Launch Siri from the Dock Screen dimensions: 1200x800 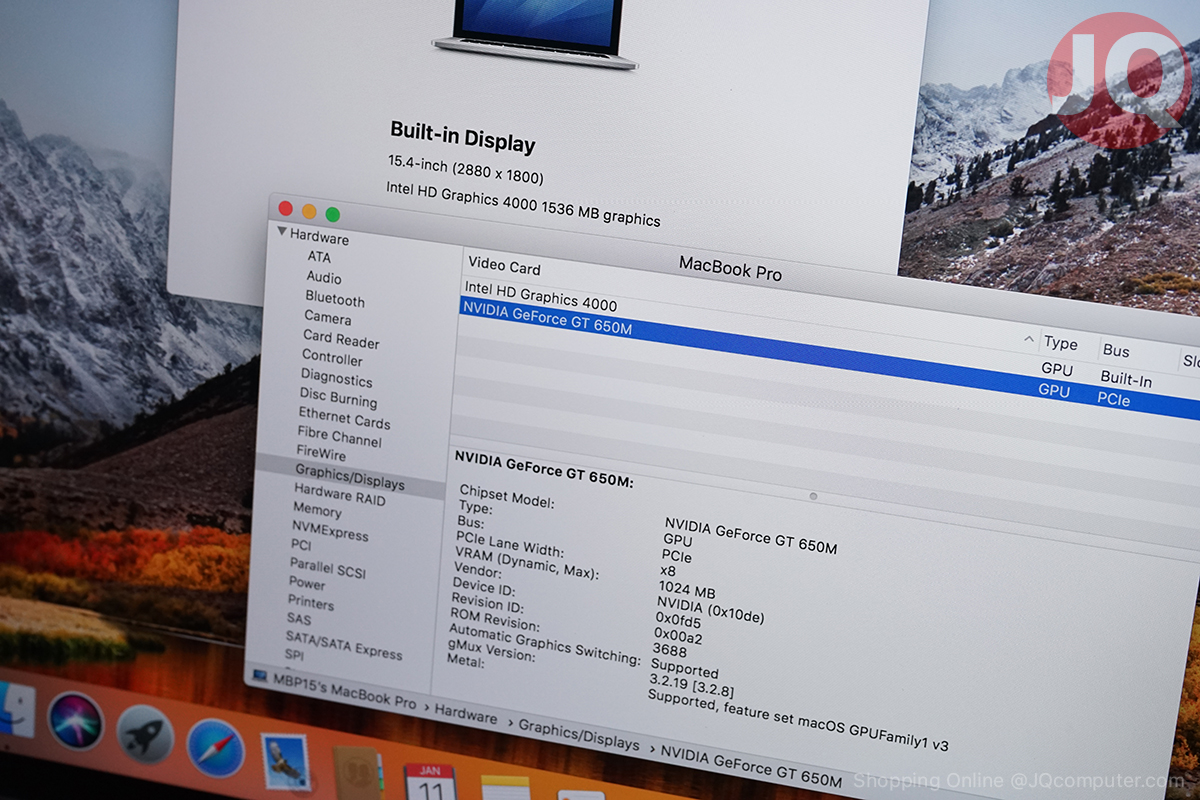click(75, 720)
